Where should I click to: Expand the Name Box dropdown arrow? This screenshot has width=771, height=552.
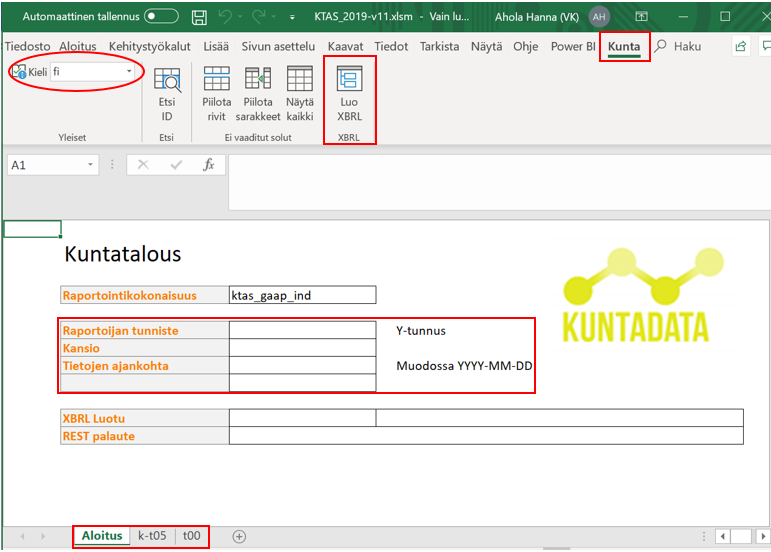(x=90, y=165)
